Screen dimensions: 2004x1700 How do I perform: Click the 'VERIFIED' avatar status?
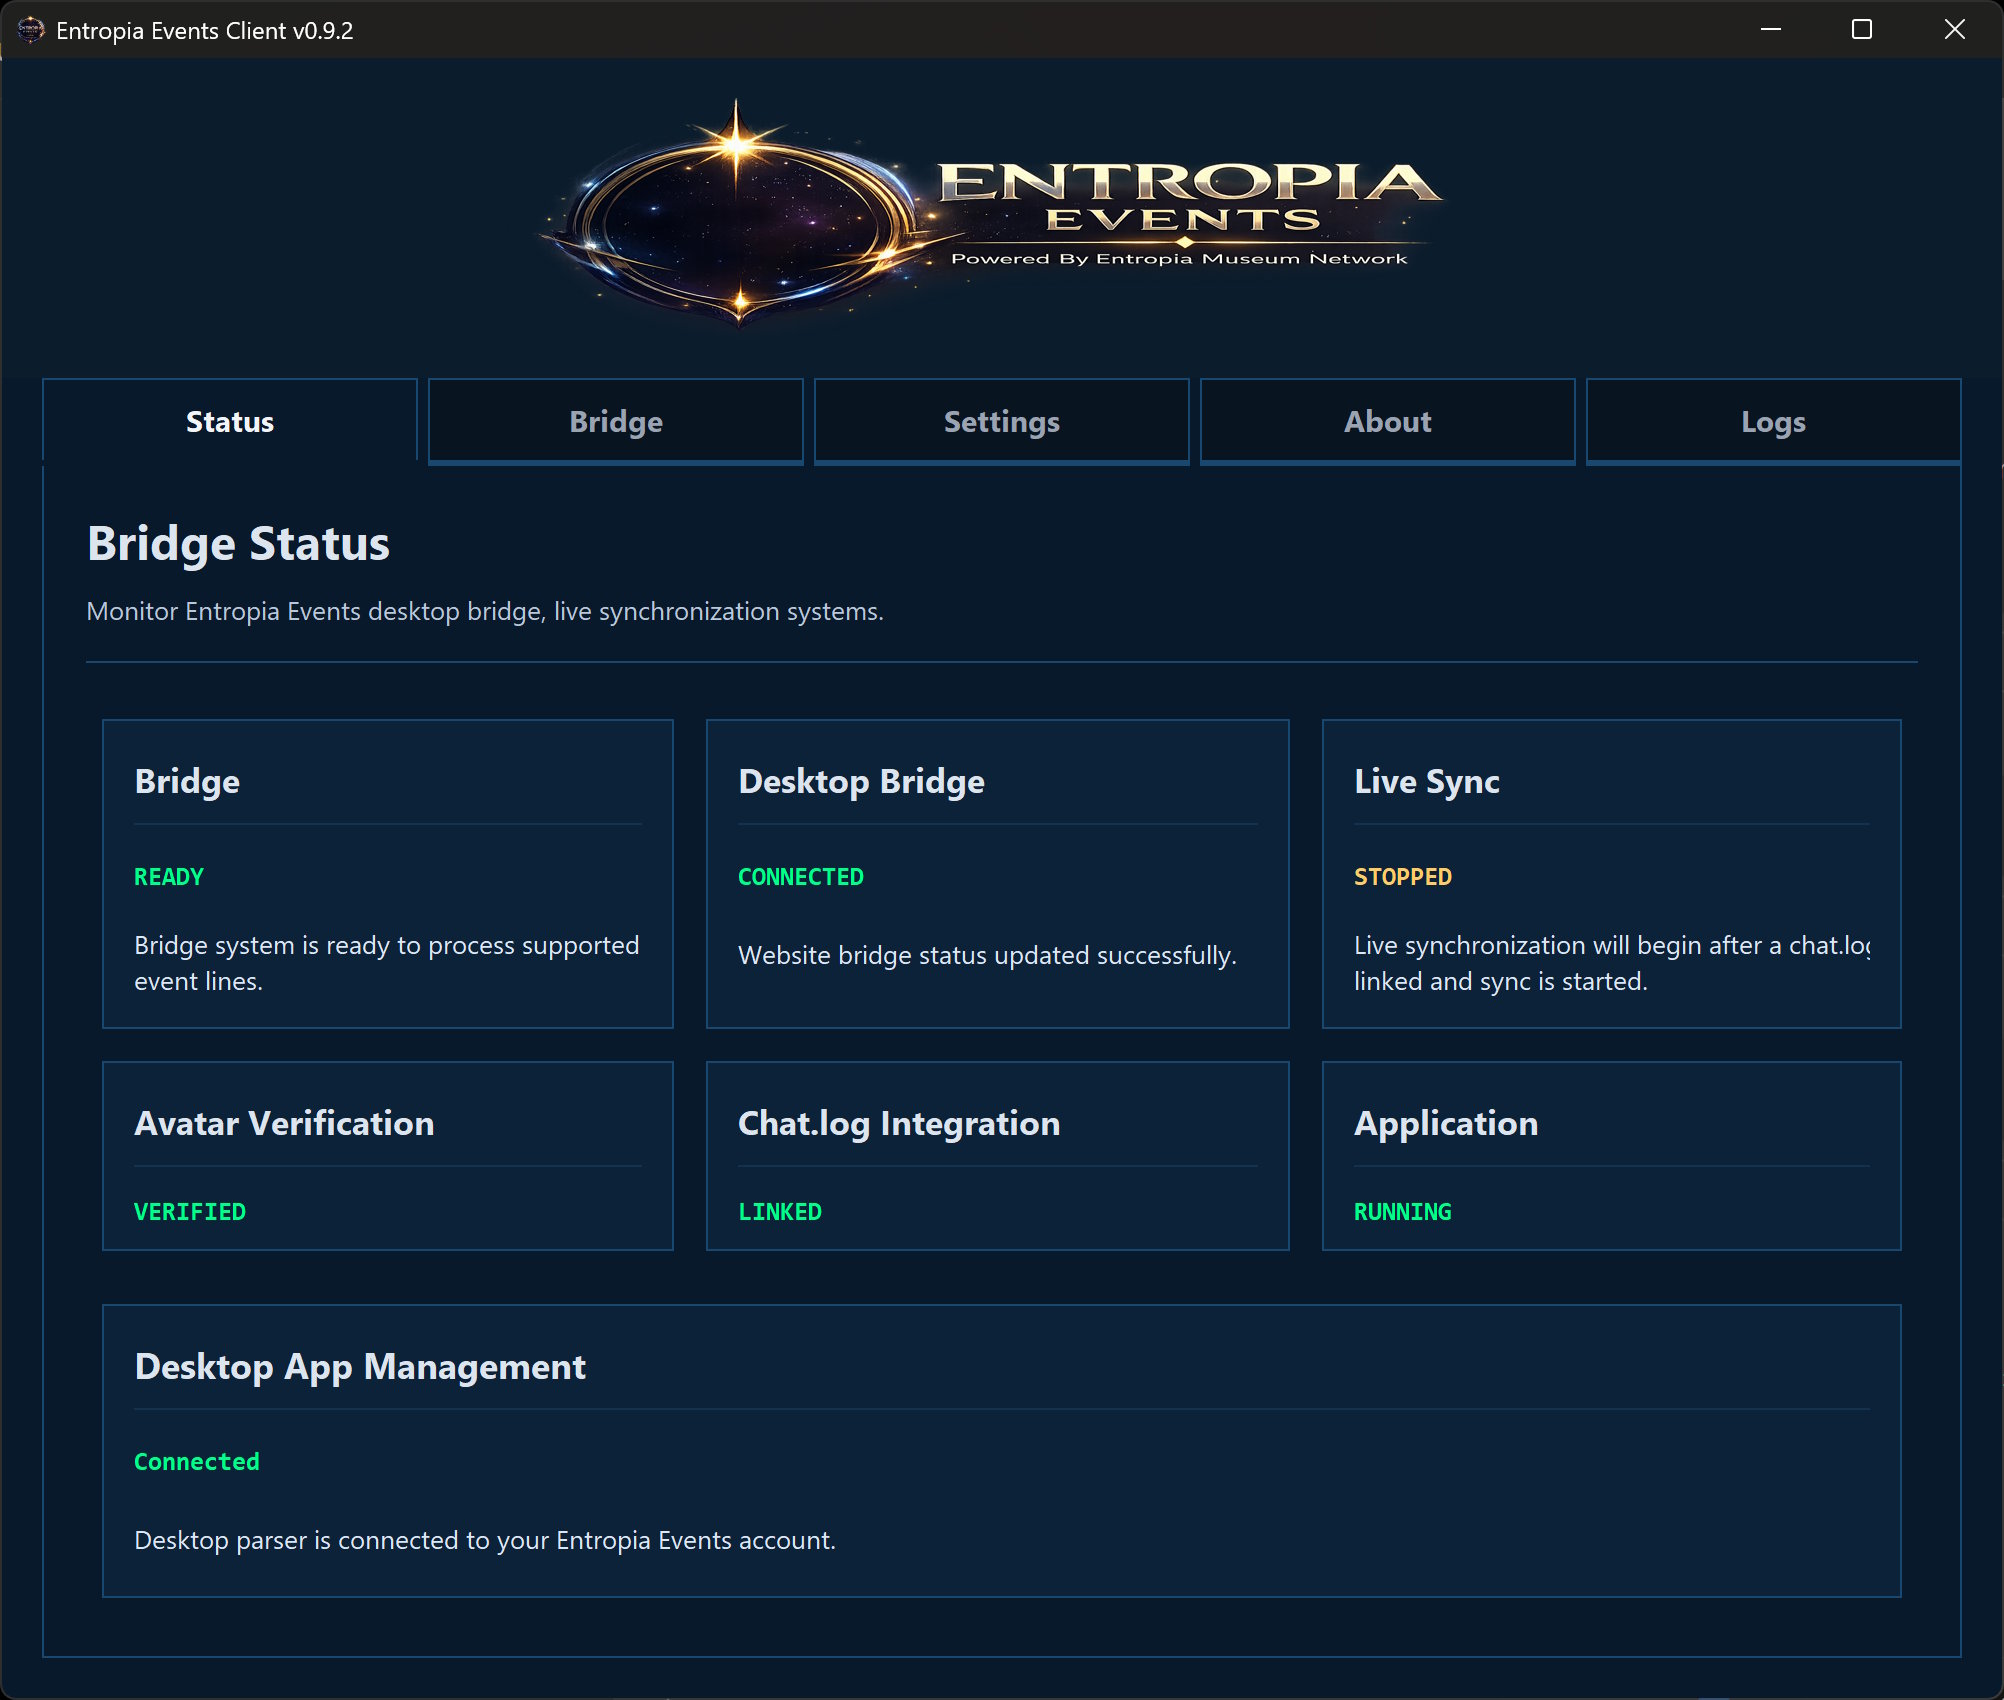(x=190, y=1212)
